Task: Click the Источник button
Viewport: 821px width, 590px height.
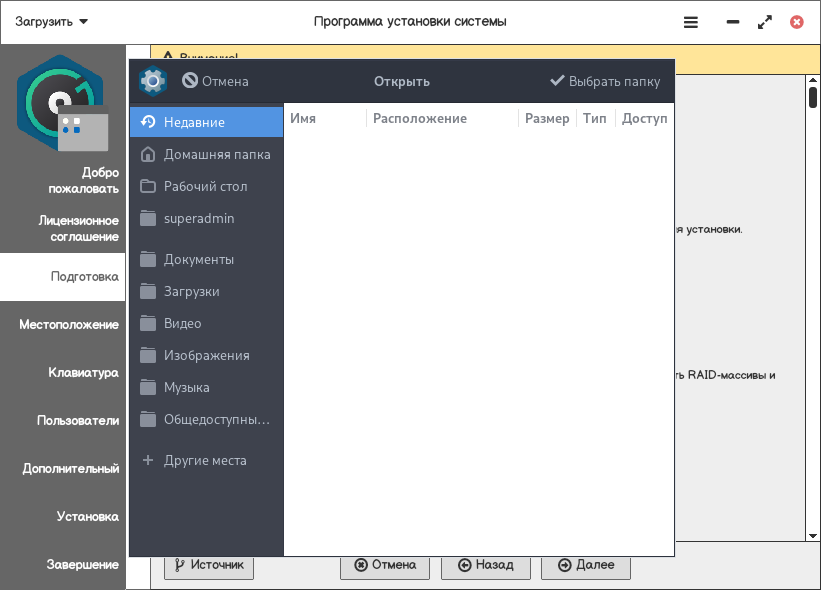Action: point(209,565)
